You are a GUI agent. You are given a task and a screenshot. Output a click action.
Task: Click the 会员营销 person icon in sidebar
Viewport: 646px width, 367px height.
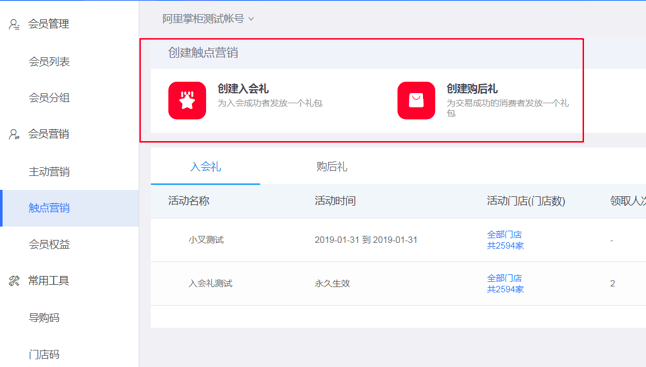tap(14, 134)
